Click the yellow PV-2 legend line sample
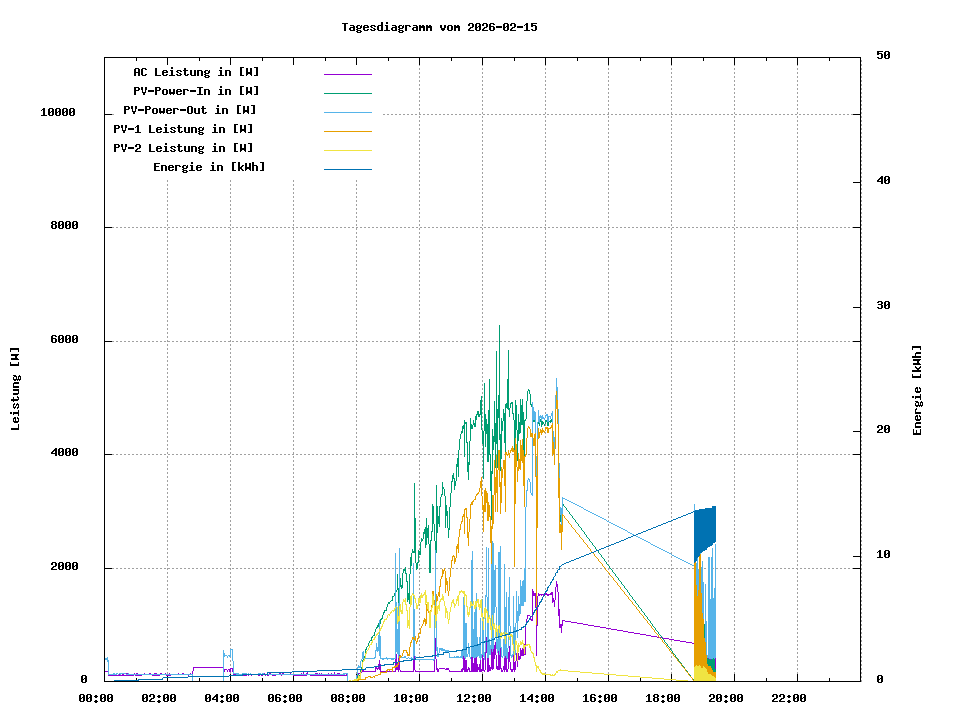The image size is (960, 720). coord(347,150)
